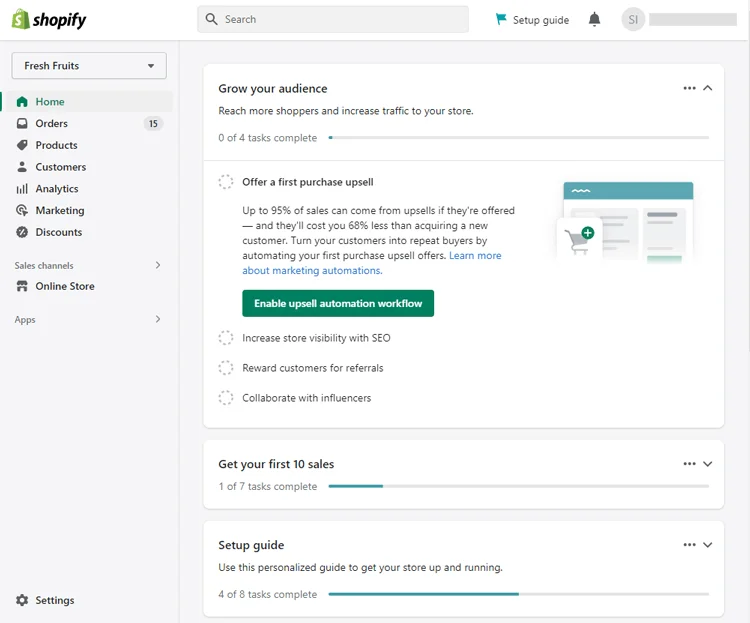Screen dimensions: 750x623
Task: Open the Fresh Fruits store dropdown
Action: 89,66
